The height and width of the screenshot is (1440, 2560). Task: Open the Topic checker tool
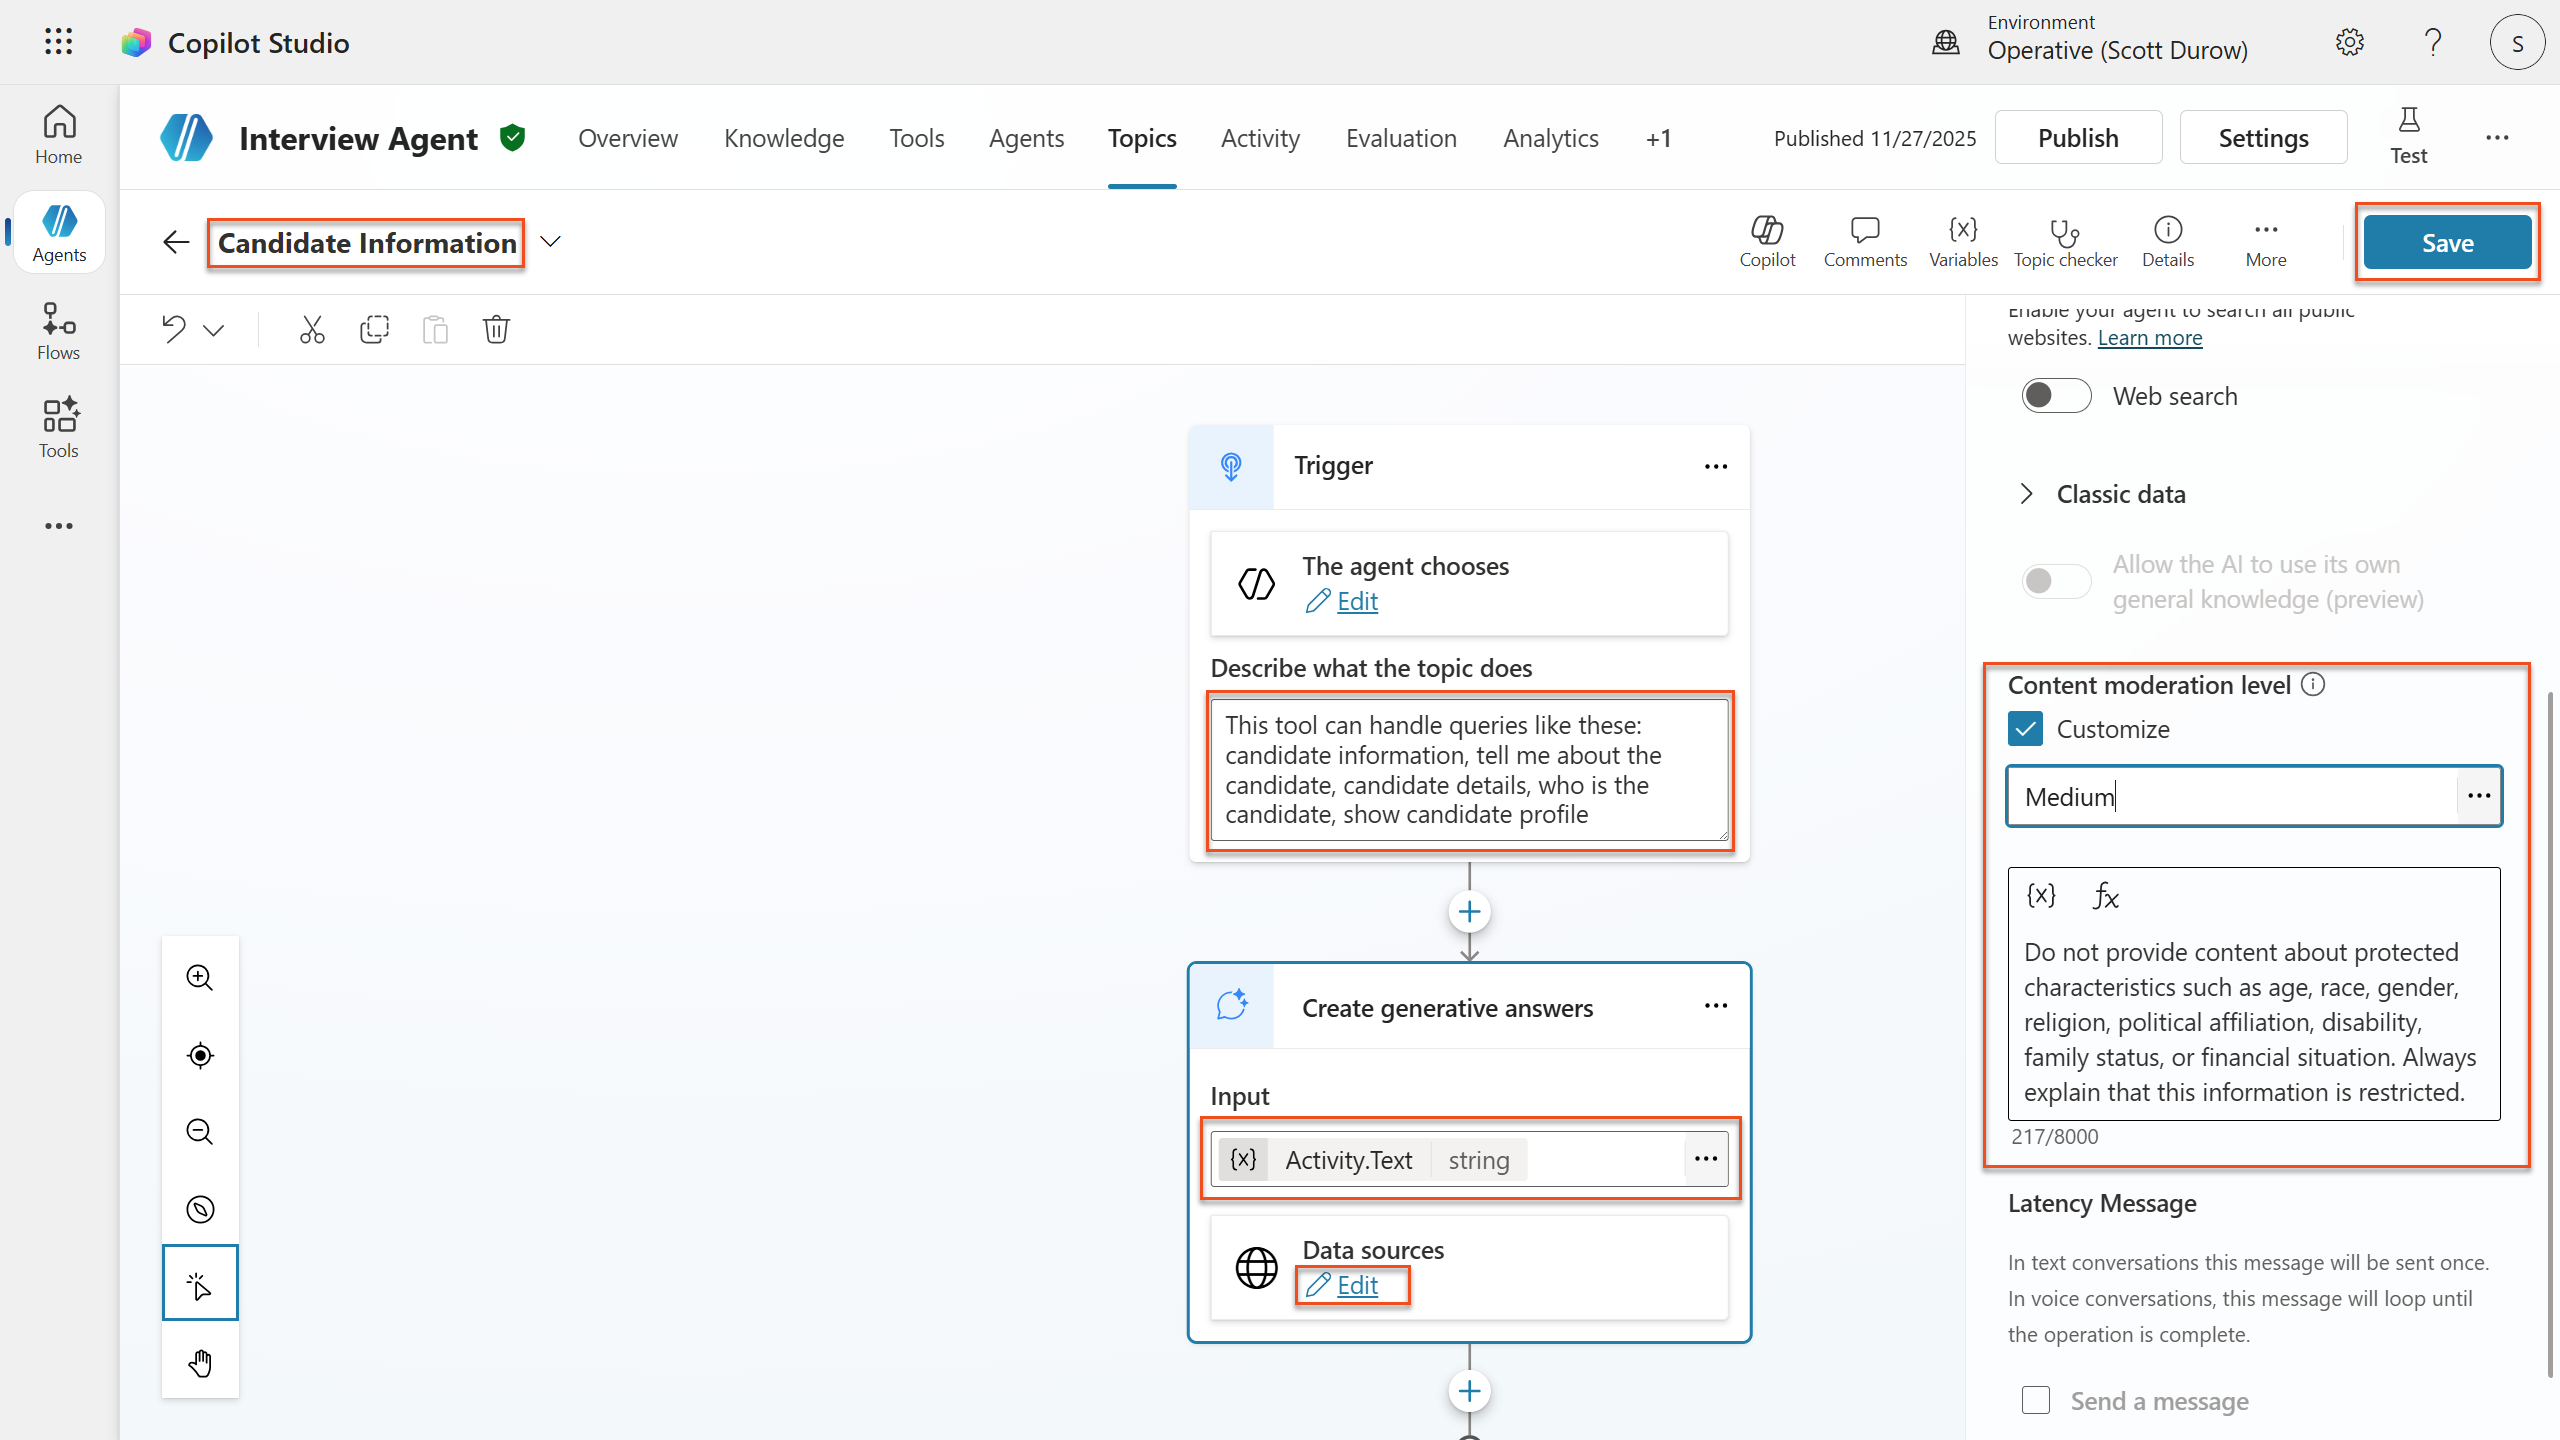(x=2065, y=242)
